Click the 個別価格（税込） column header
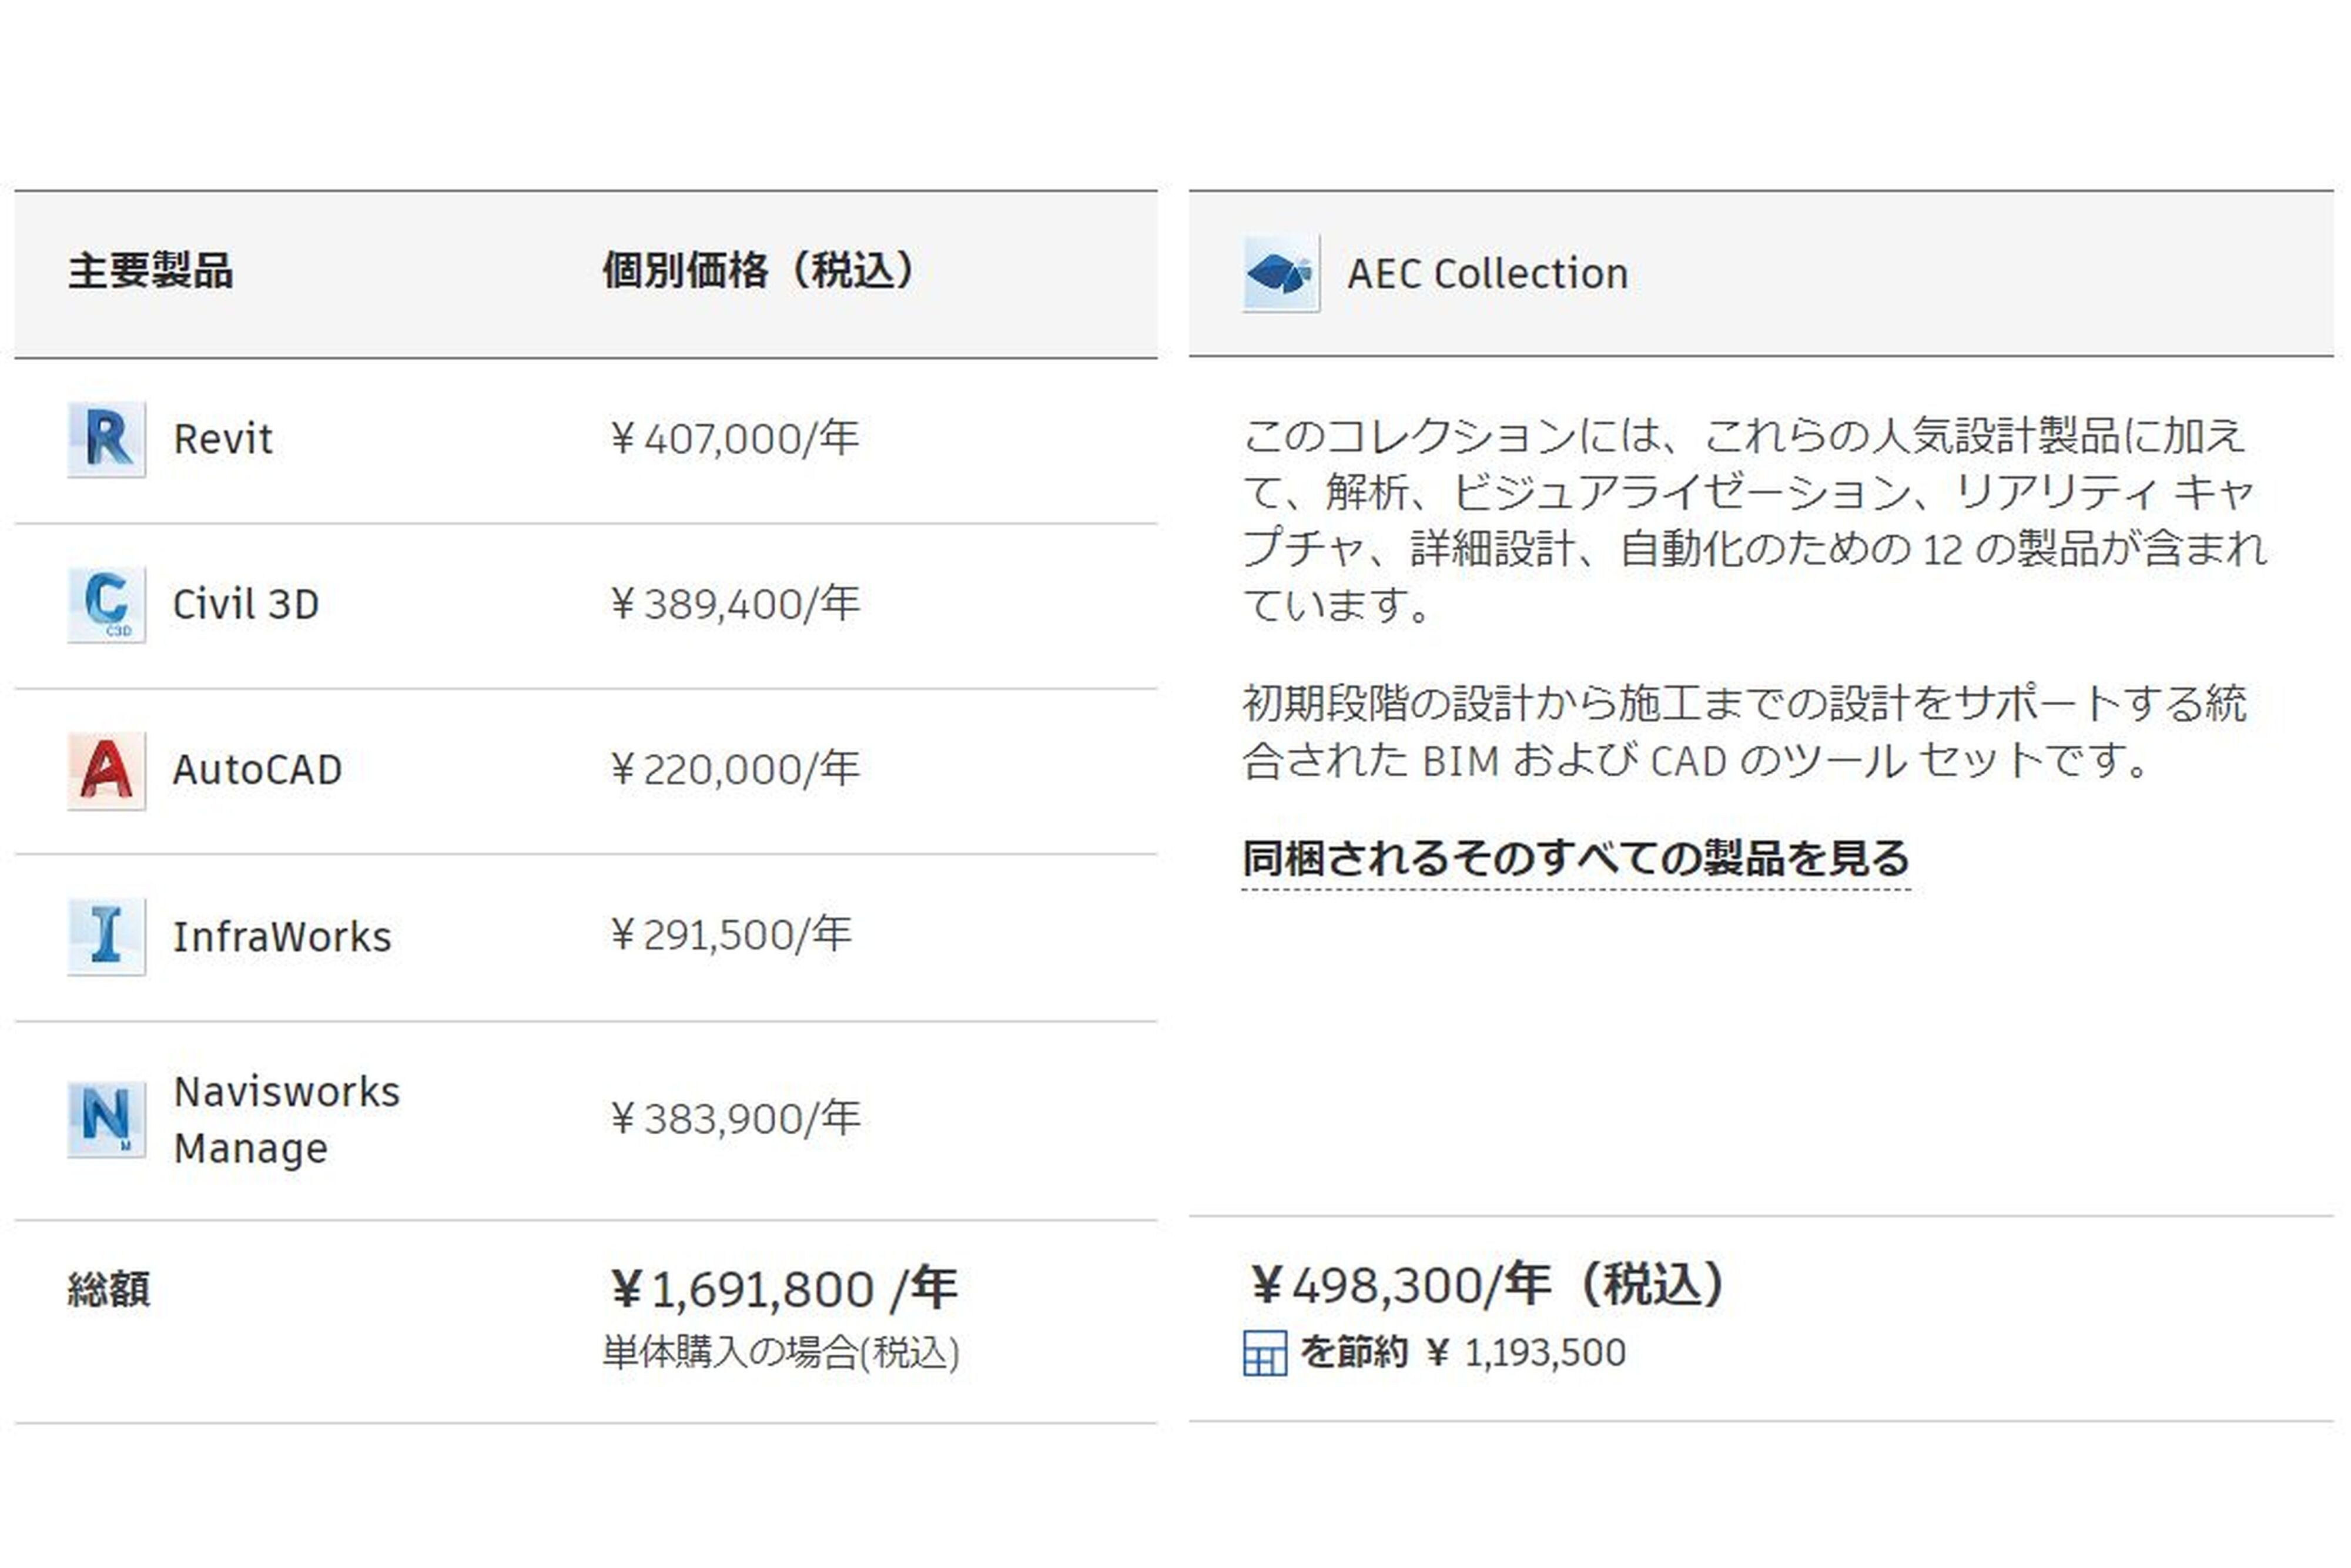 (x=759, y=271)
